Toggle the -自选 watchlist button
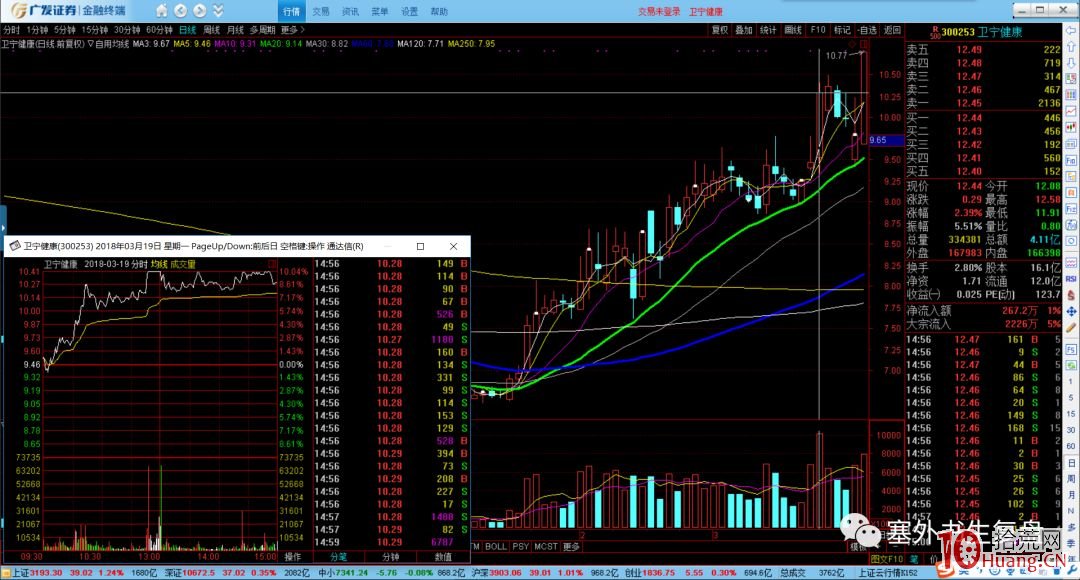This screenshot has height=580, width=1080. click(x=868, y=30)
